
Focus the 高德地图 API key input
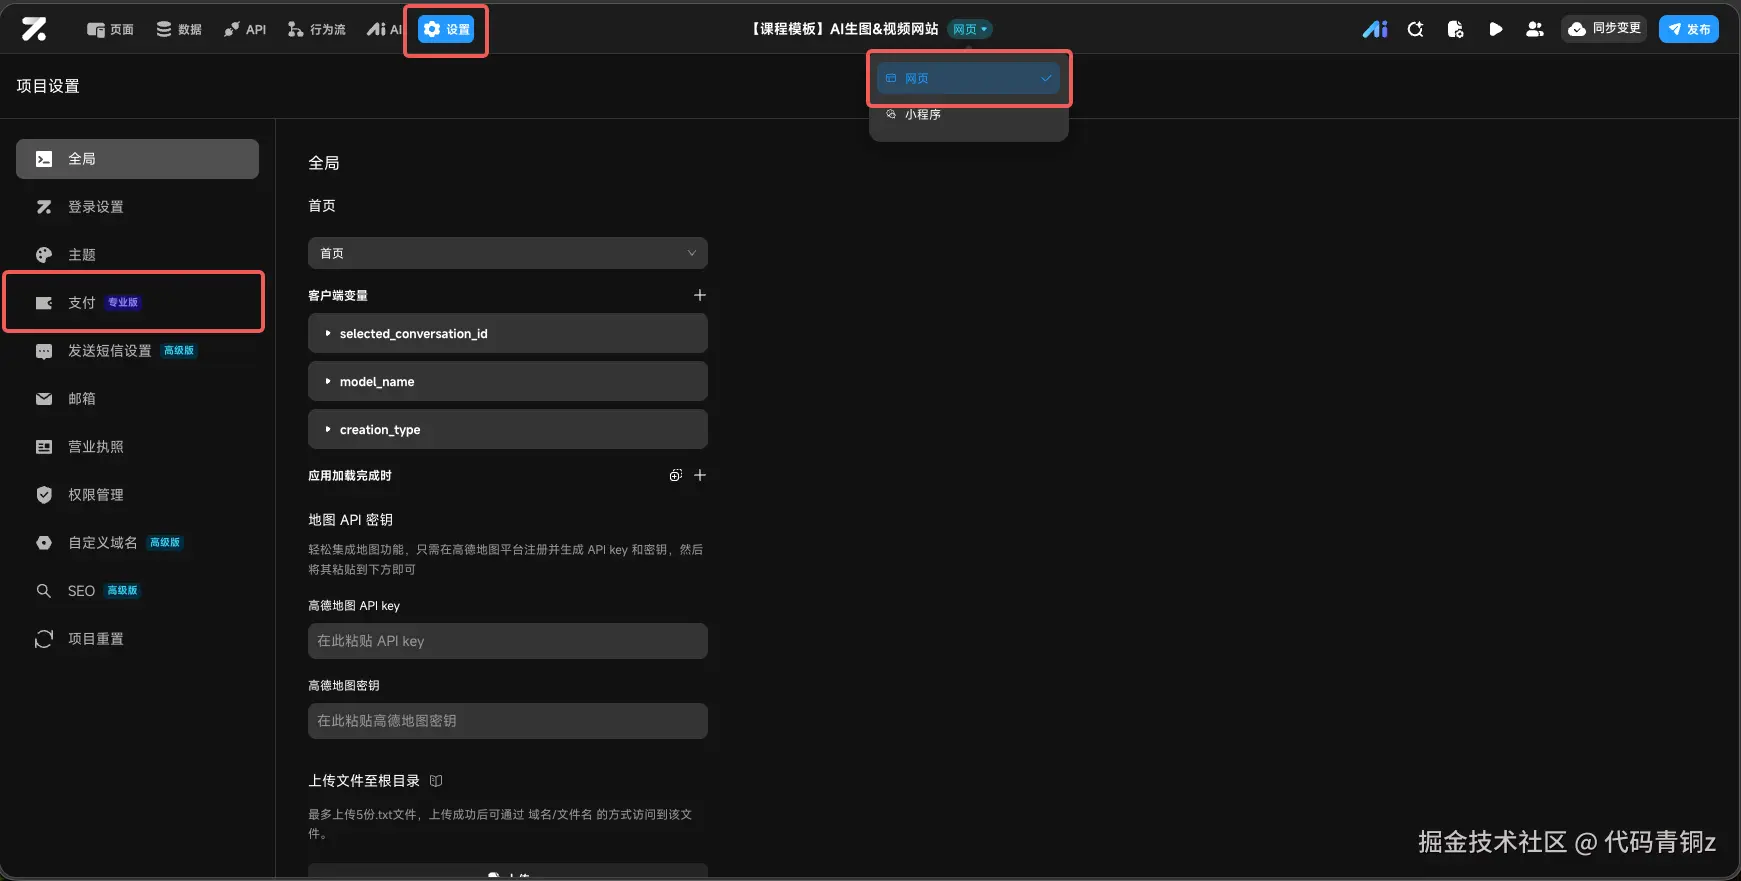pyautogui.click(x=508, y=641)
